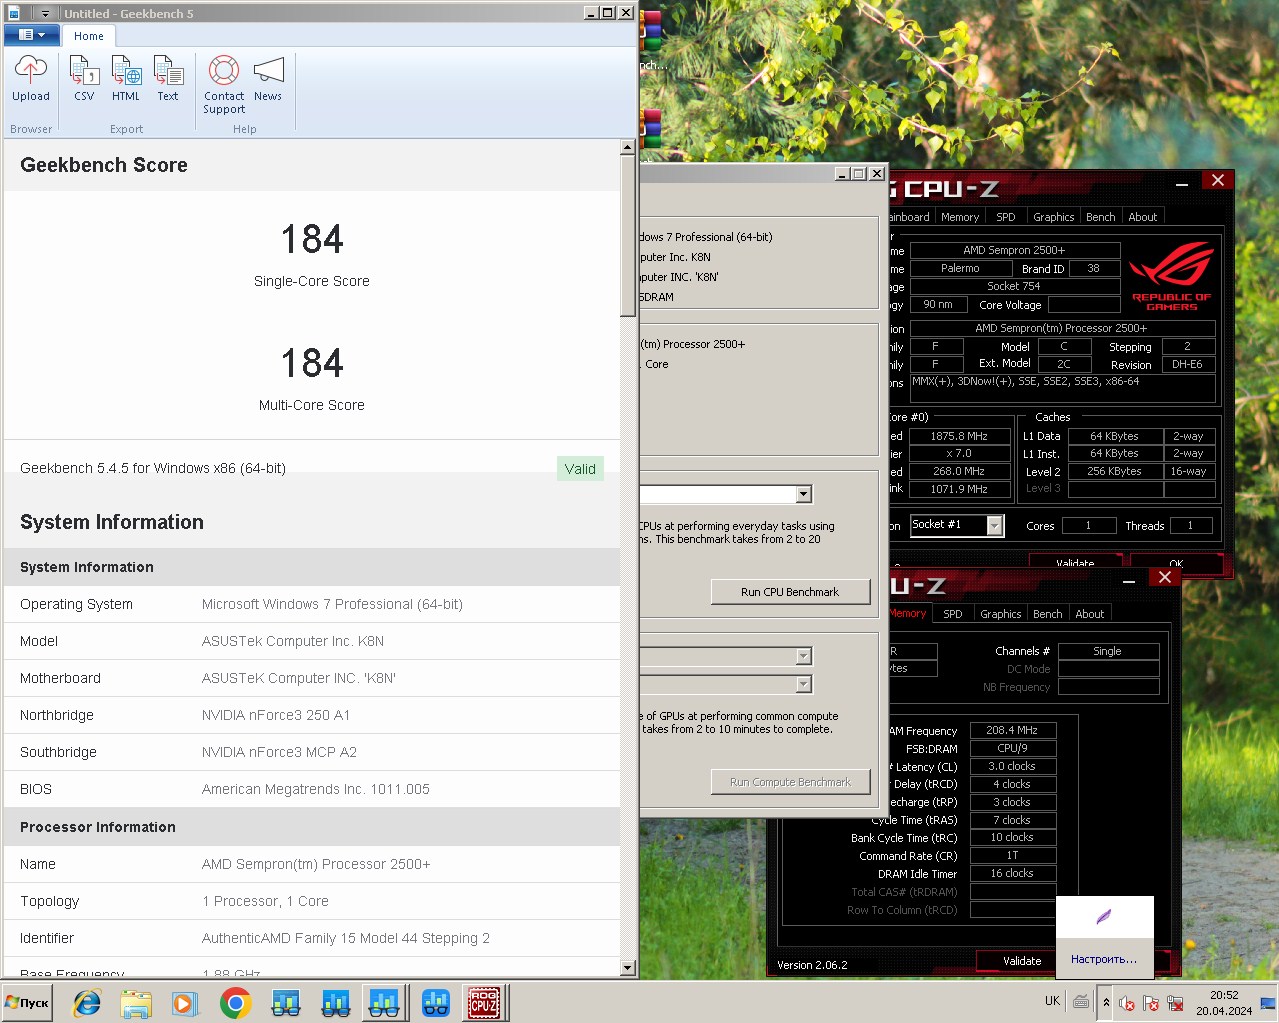
Task: Minimize the lower CPU-Z window
Action: 1128,581
